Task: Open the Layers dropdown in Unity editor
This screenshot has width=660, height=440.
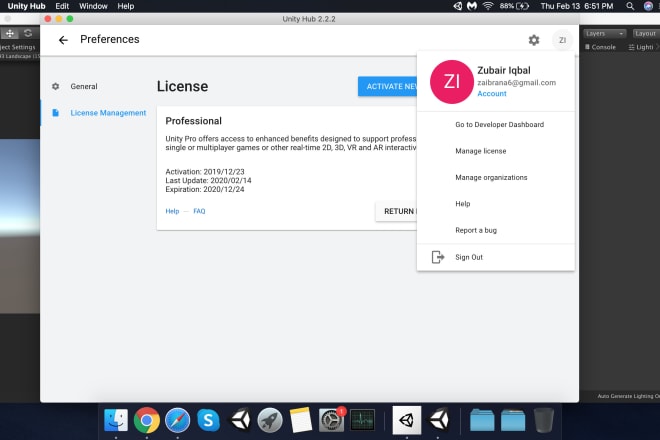Action: point(604,33)
